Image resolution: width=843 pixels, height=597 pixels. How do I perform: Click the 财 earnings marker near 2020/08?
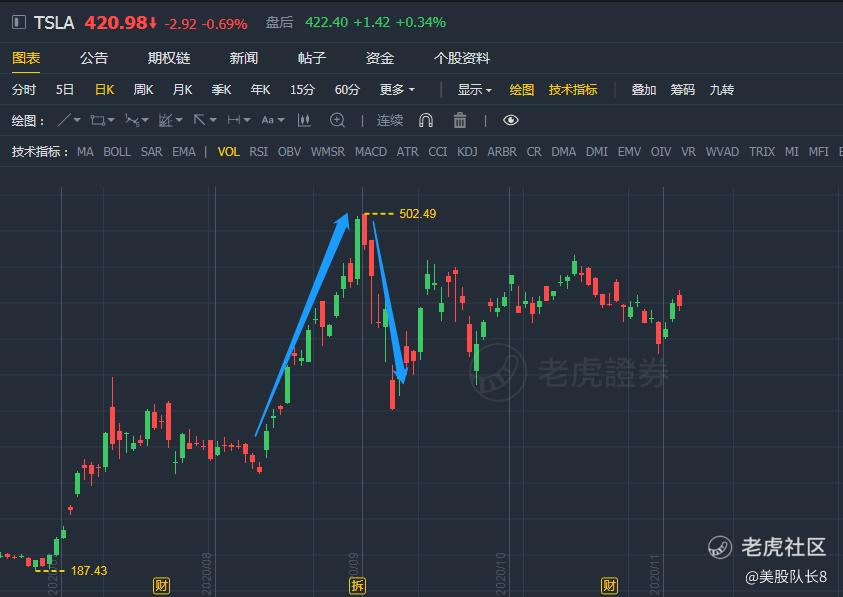pyautogui.click(x=161, y=585)
